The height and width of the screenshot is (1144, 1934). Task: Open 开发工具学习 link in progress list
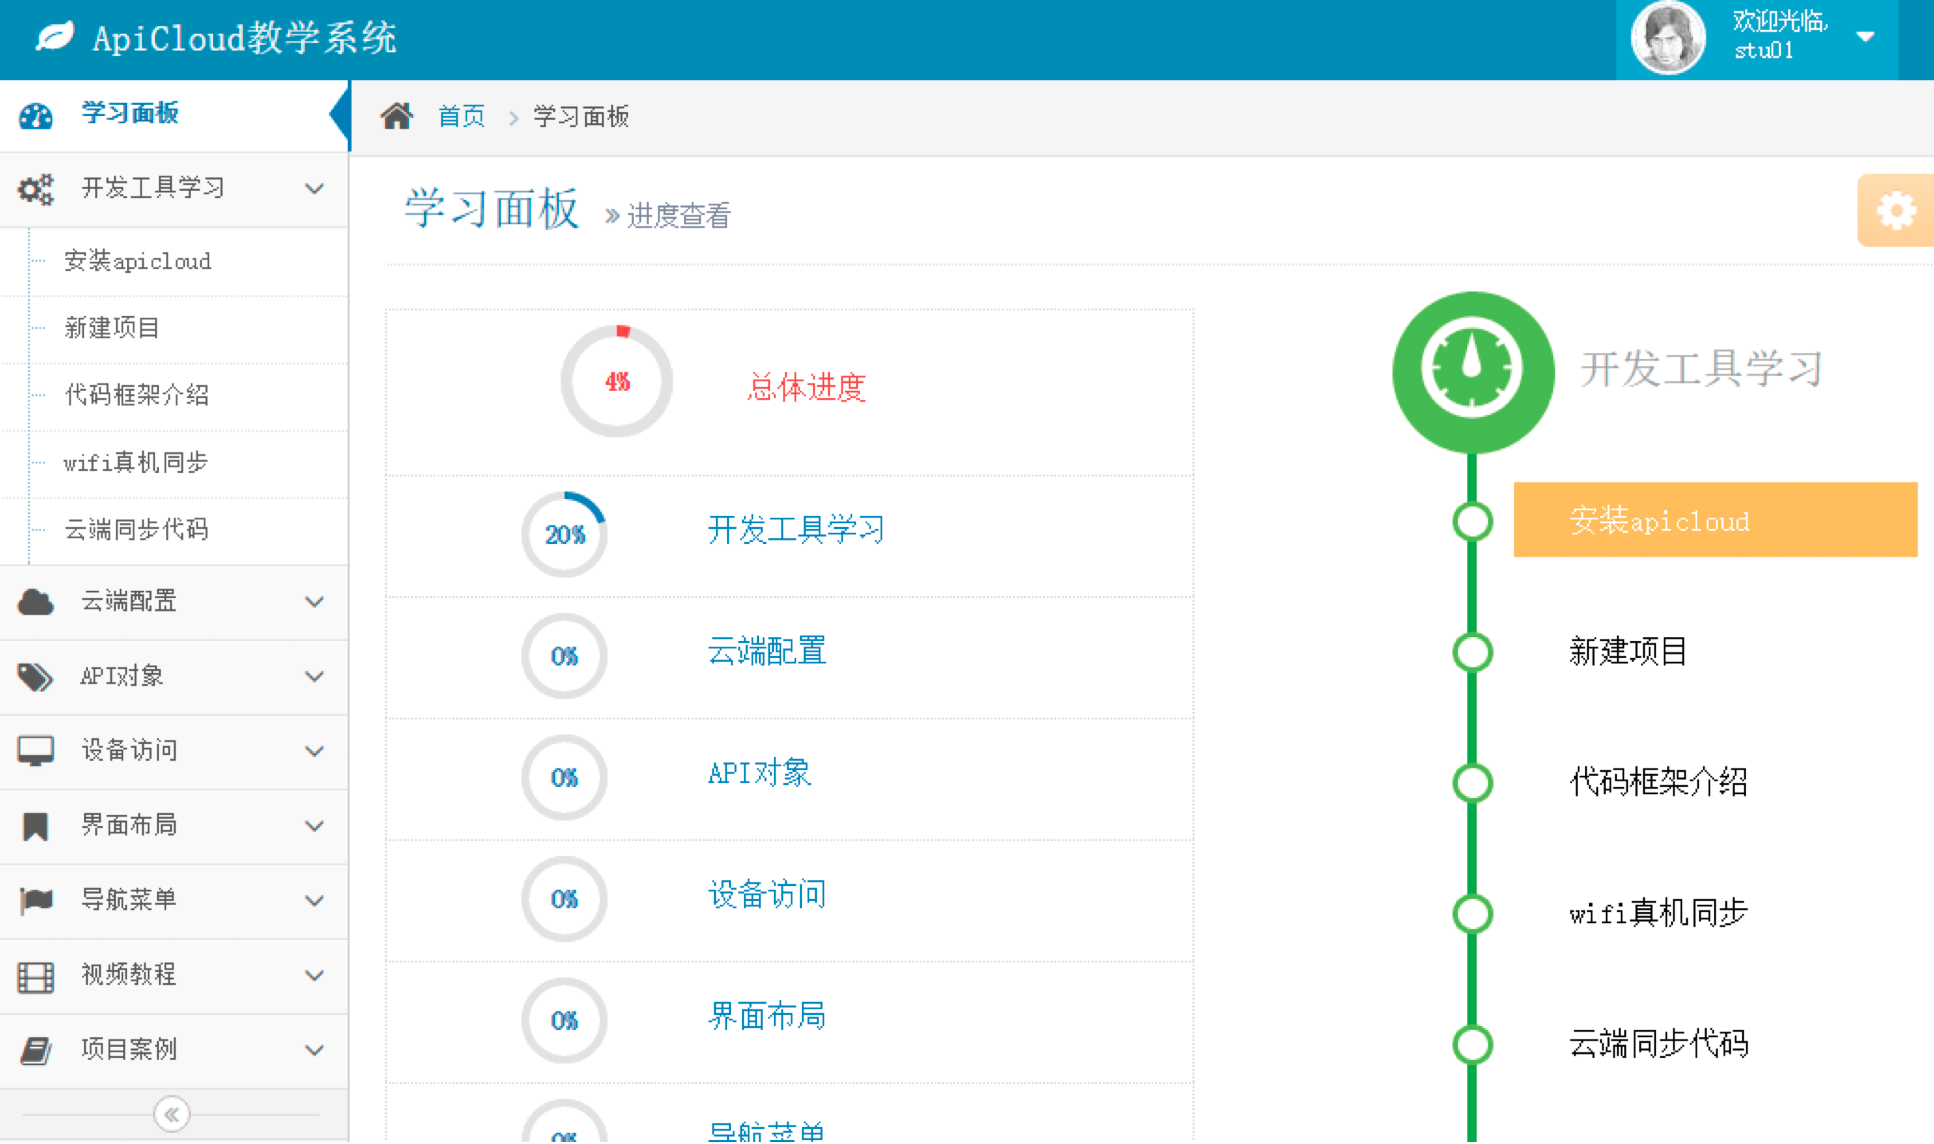click(x=796, y=529)
